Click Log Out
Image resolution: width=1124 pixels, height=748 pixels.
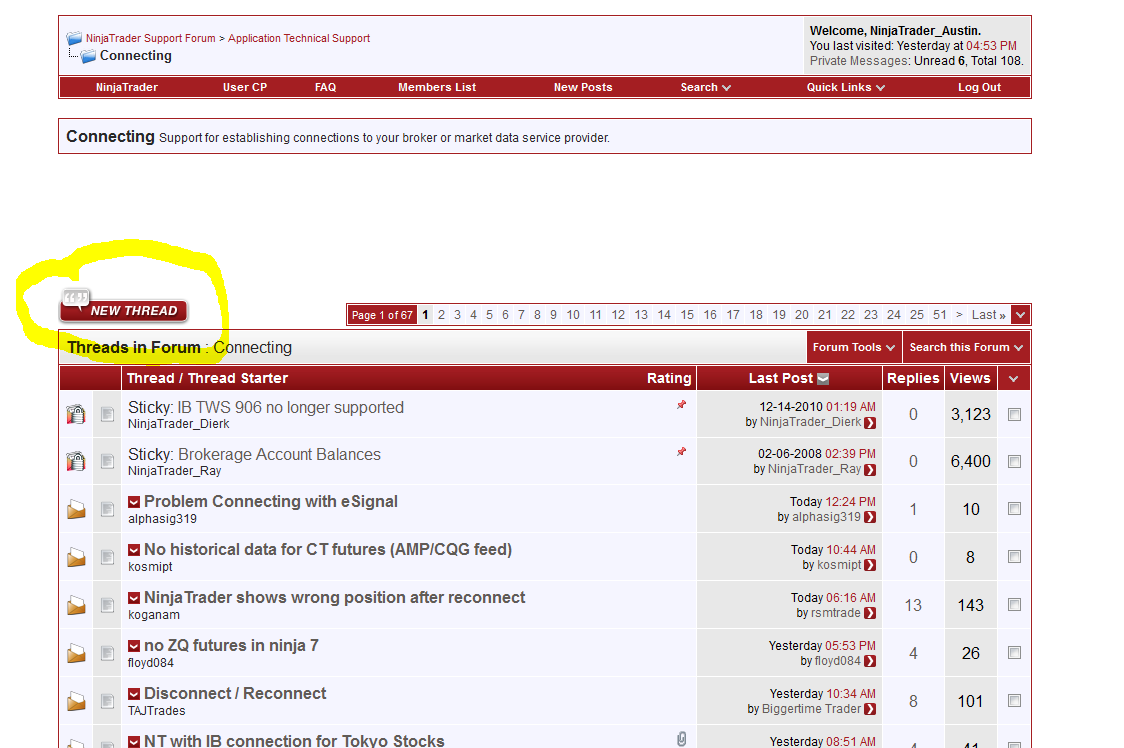(979, 87)
